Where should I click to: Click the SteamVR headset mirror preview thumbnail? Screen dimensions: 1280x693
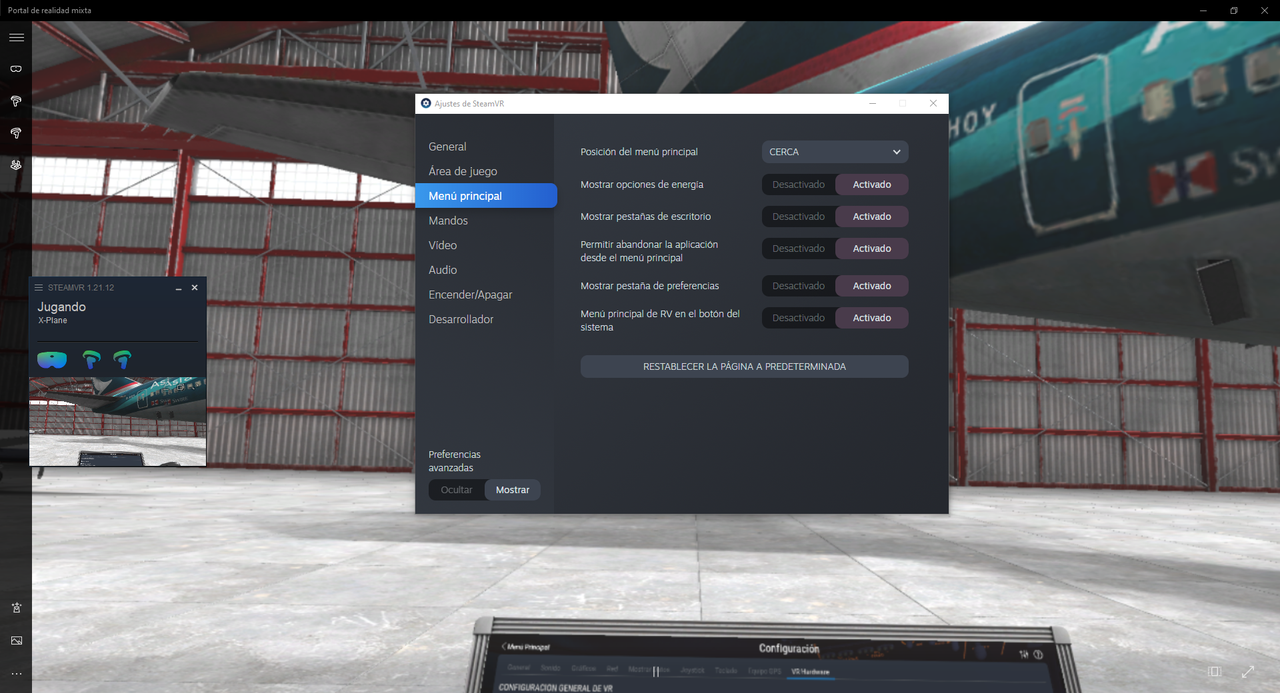click(118, 421)
